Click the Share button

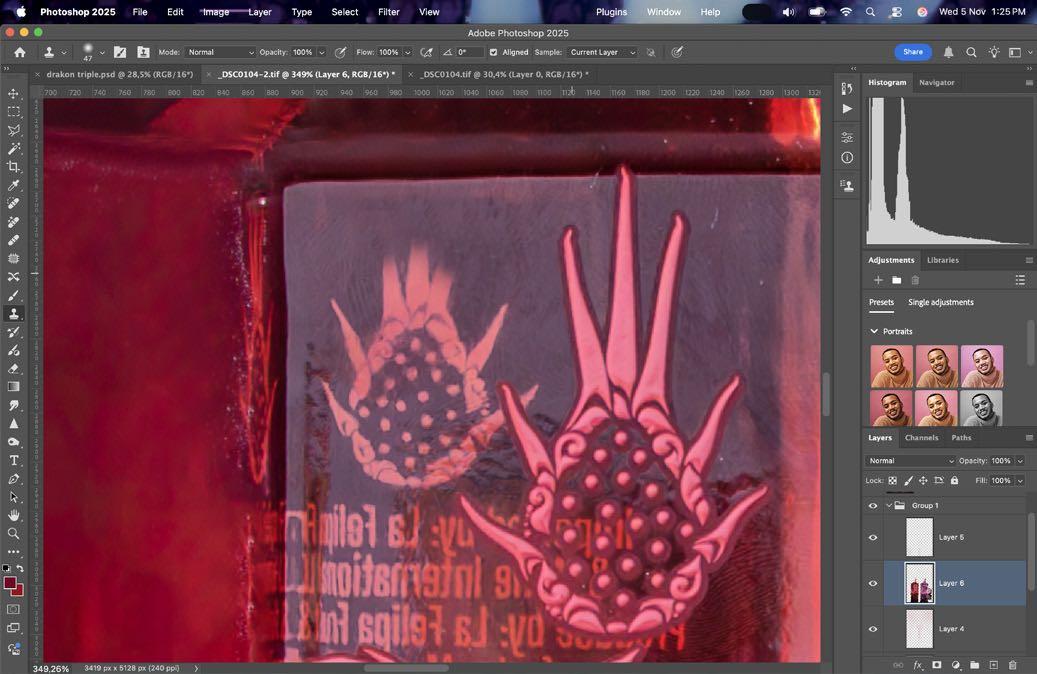[913, 52]
